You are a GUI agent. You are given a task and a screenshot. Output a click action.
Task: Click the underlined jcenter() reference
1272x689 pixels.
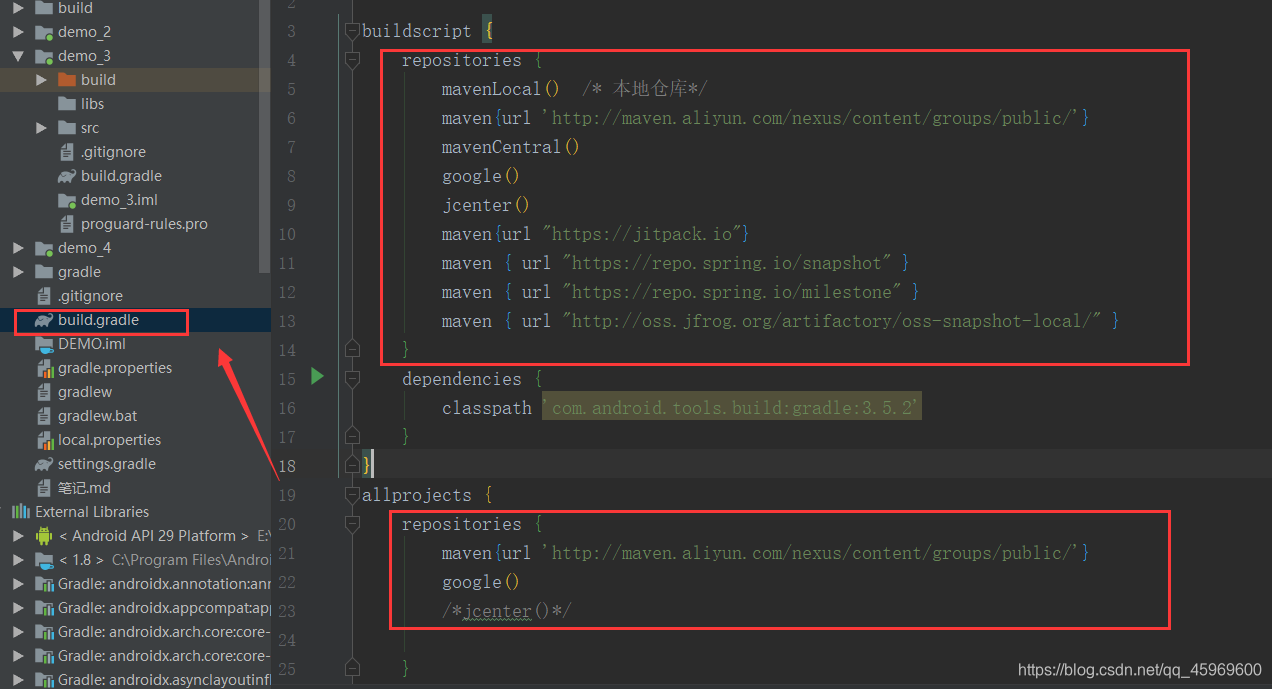[498, 611]
